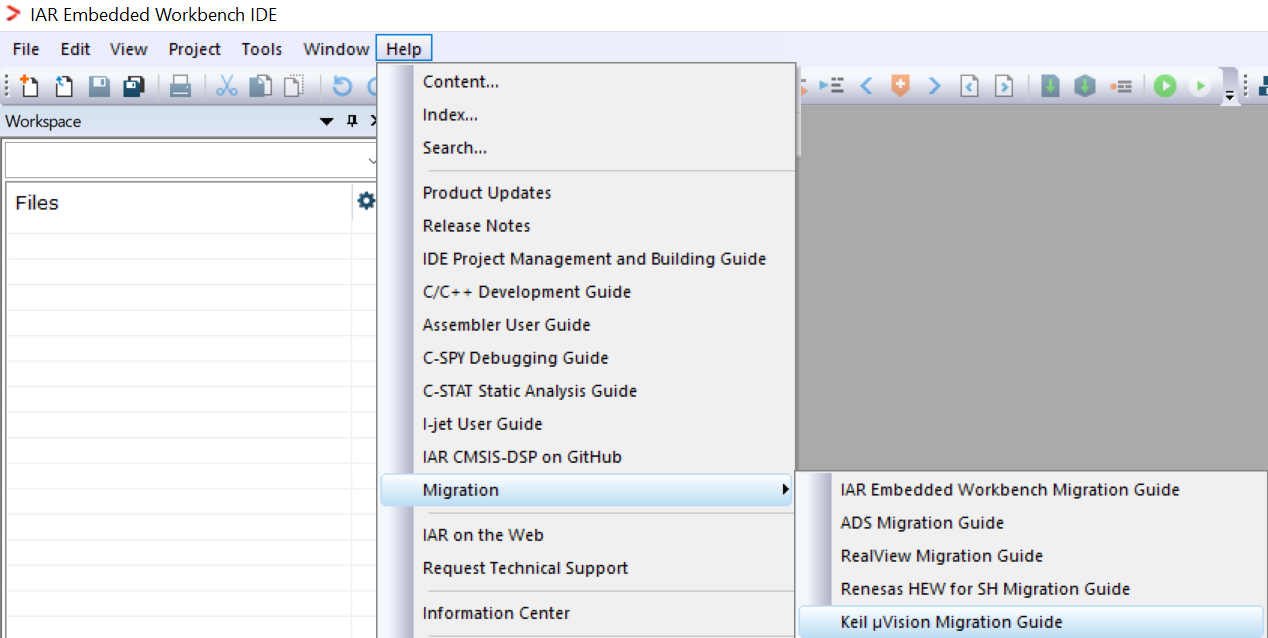
Task: Open the Release Notes help entry
Action: (x=476, y=226)
